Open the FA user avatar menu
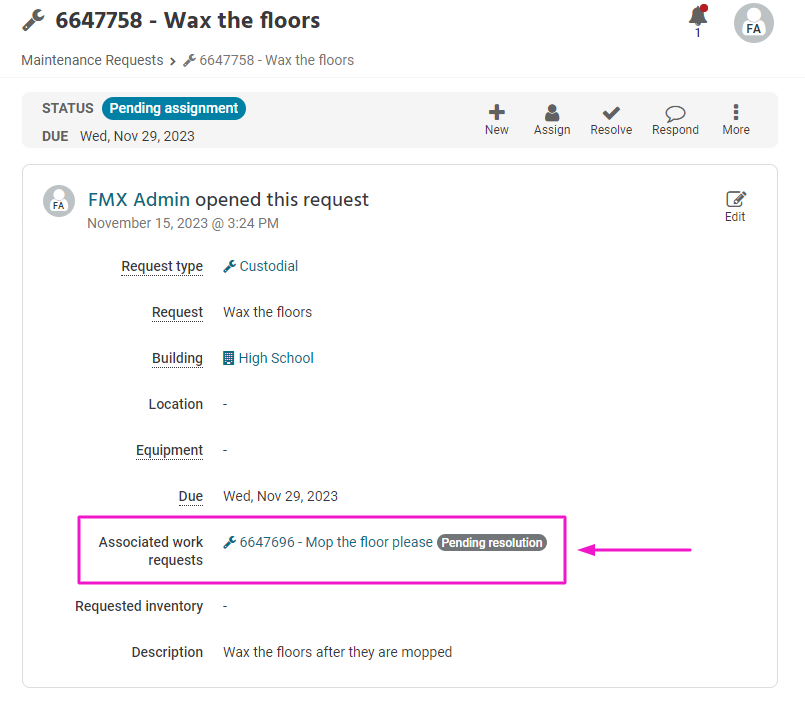805x714 pixels. coord(753,24)
